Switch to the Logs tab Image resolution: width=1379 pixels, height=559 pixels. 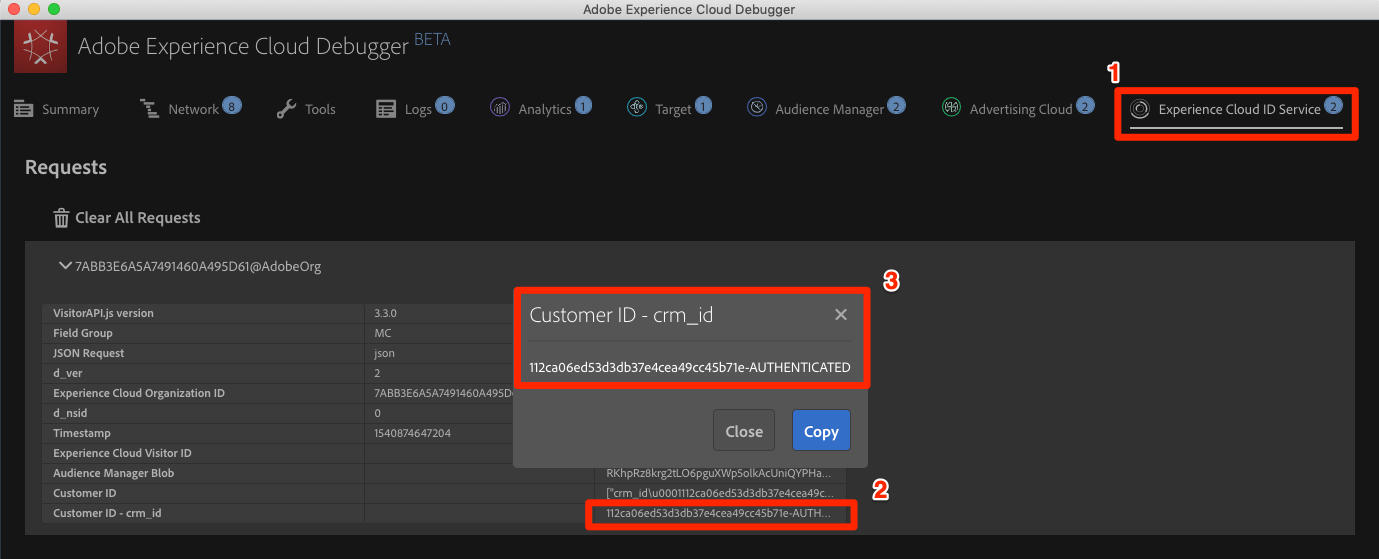pos(415,107)
